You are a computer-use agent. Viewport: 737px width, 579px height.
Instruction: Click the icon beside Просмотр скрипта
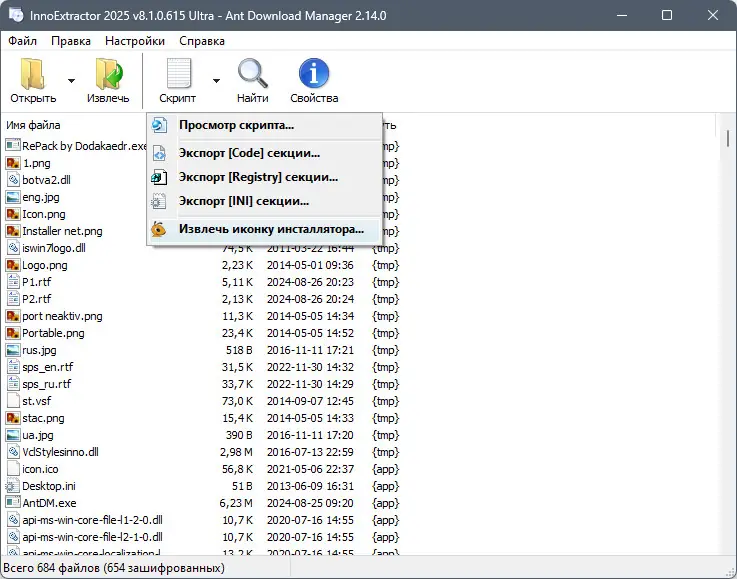(159, 125)
